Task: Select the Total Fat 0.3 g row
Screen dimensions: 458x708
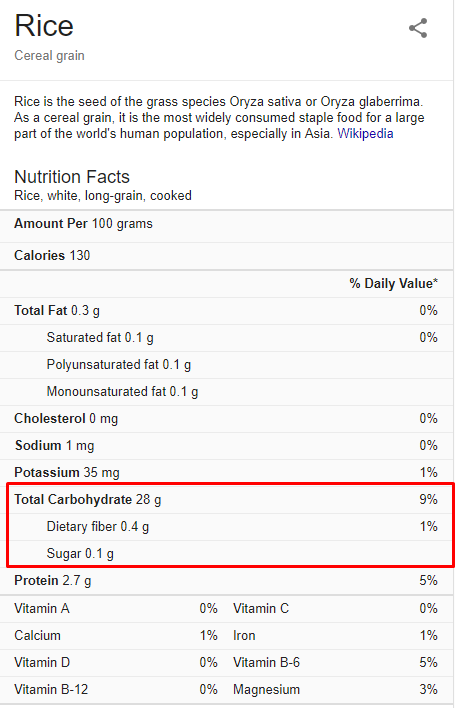Action: pyautogui.click(x=227, y=311)
